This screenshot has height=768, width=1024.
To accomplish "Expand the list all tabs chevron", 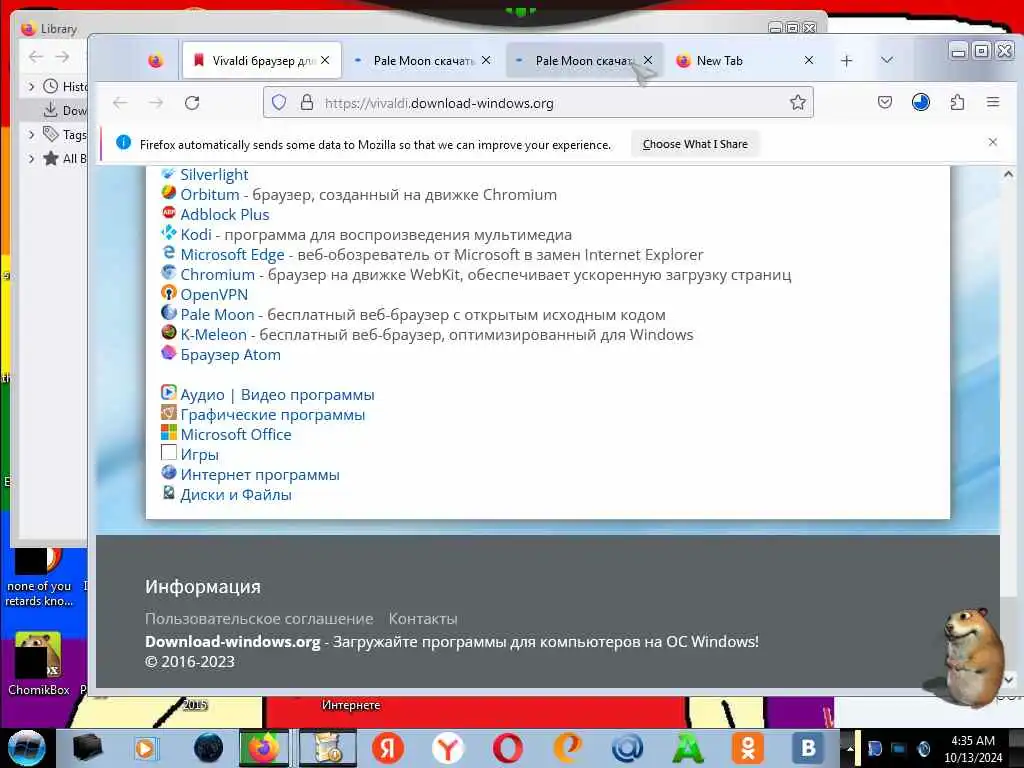I will pyautogui.click(x=886, y=60).
